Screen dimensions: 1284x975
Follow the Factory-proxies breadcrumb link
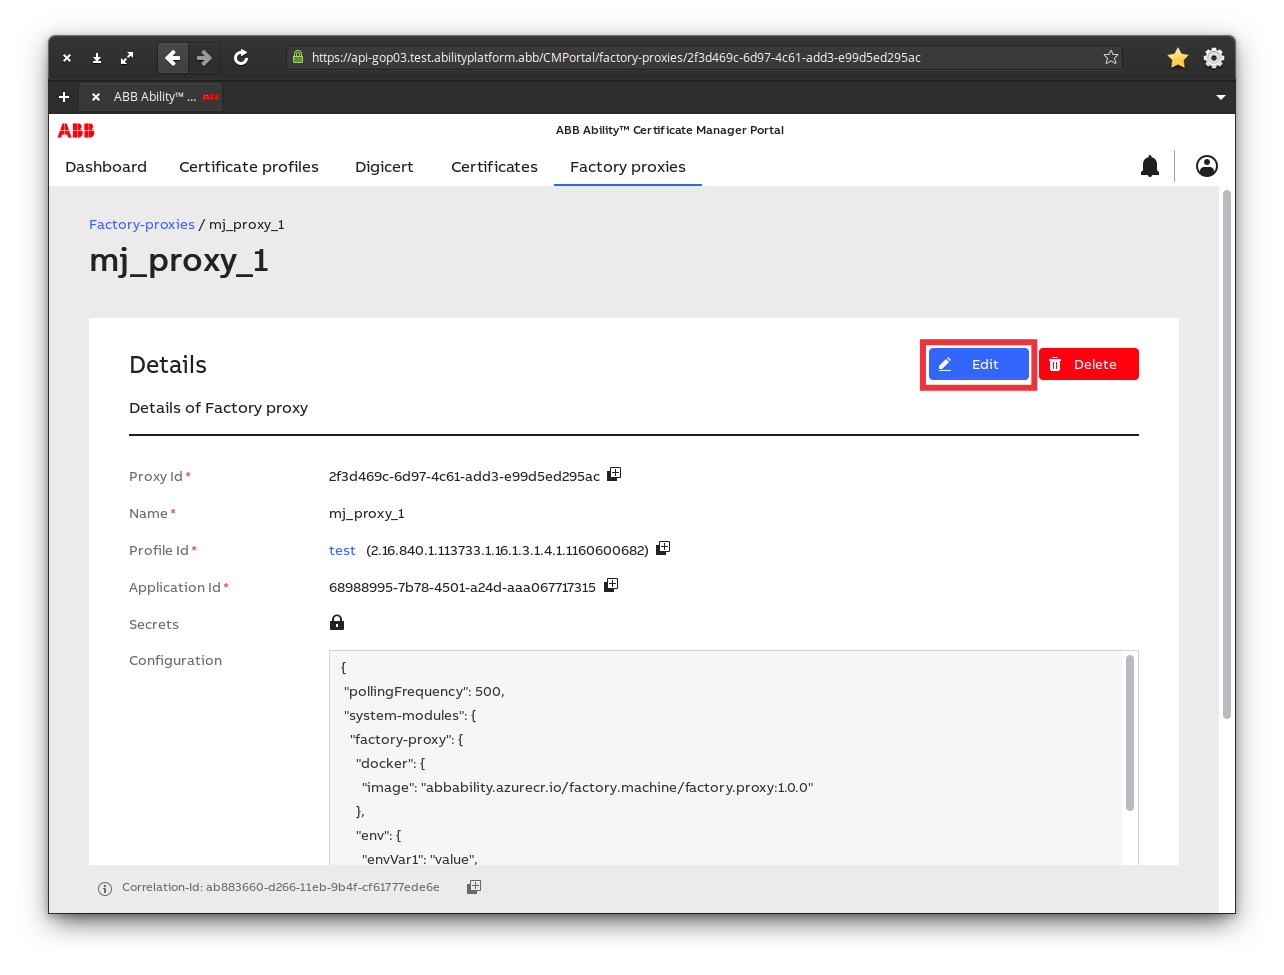coord(142,225)
